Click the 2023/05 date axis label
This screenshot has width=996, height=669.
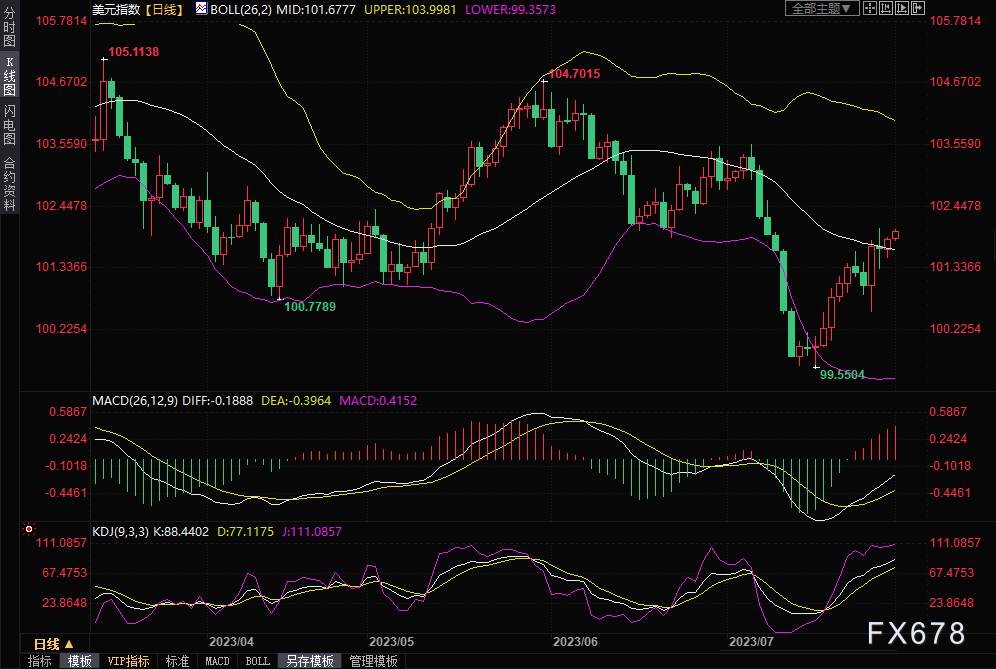pyautogui.click(x=391, y=642)
